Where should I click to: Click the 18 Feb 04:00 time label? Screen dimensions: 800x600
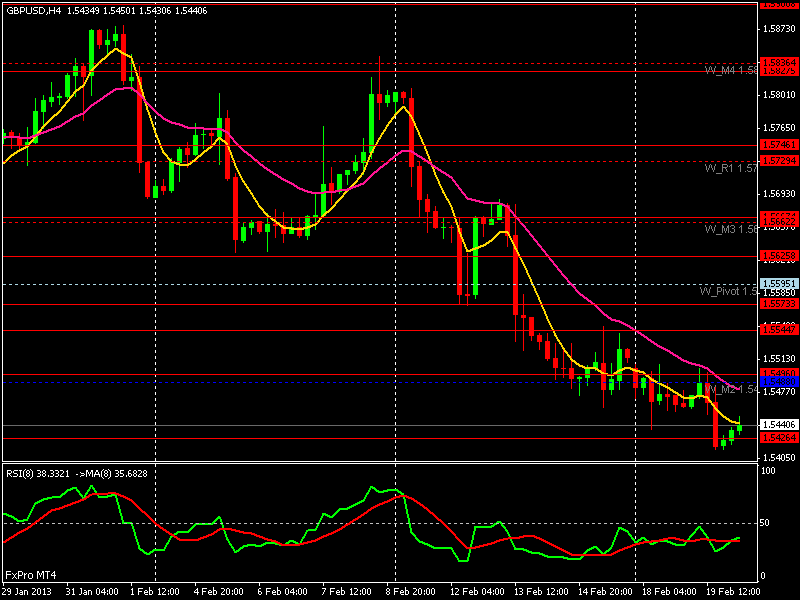[x=669, y=592]
